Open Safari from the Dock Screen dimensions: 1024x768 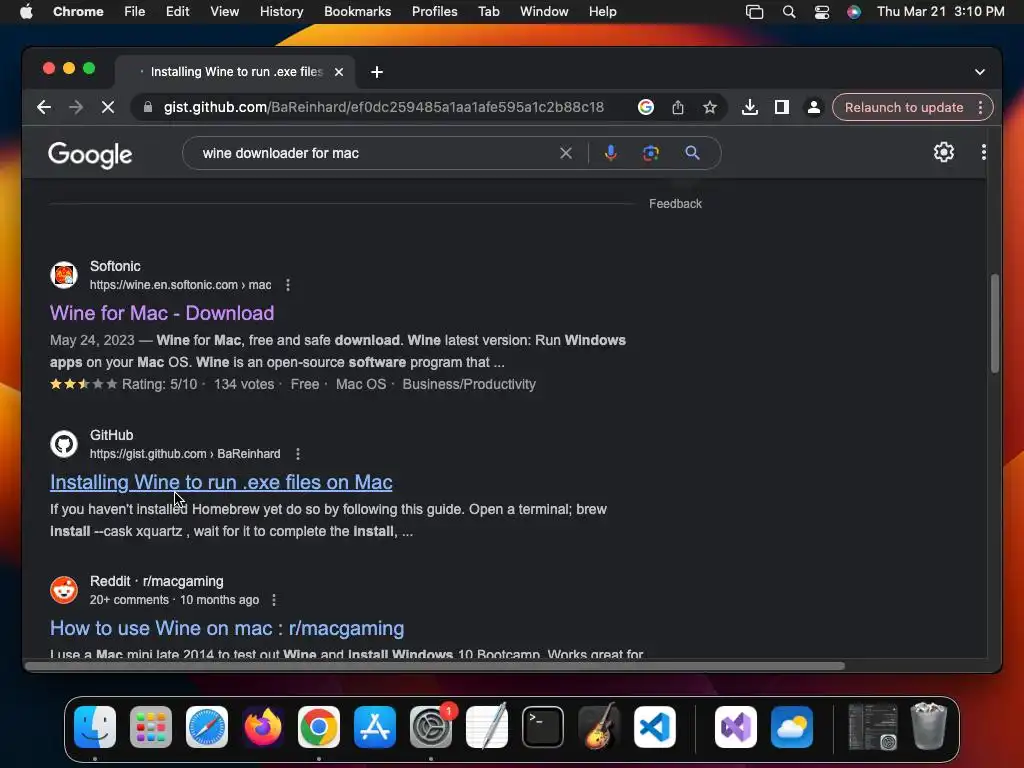pyautogui.click(x=207, y=727)
